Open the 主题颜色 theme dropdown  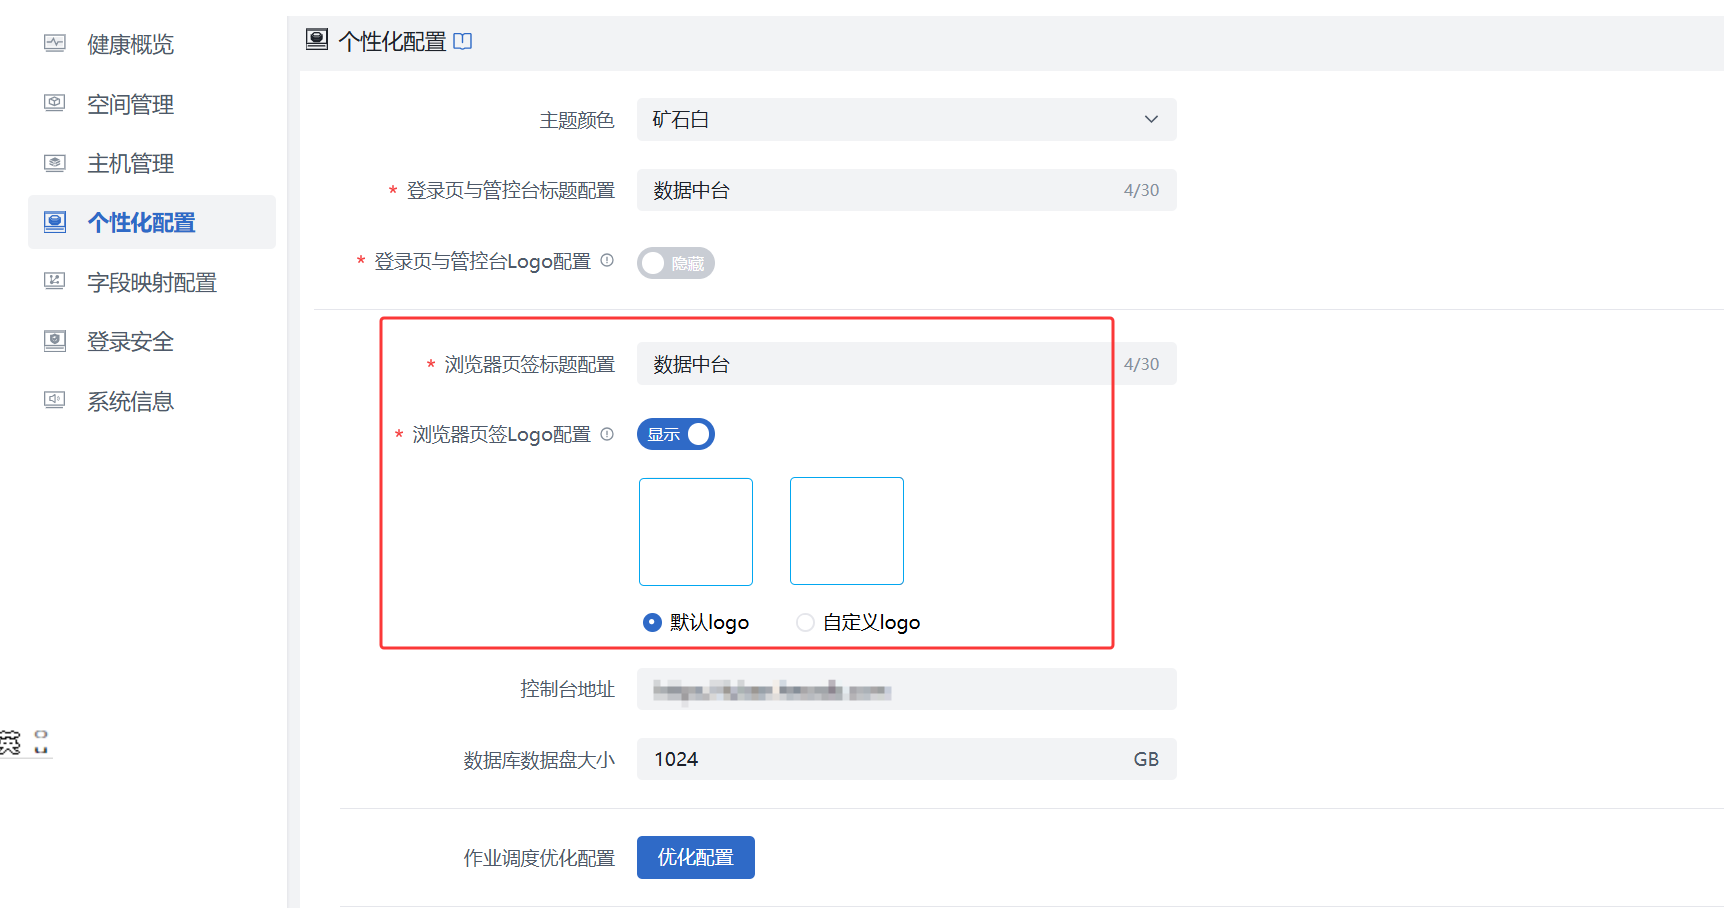[x=1151, y=119]
